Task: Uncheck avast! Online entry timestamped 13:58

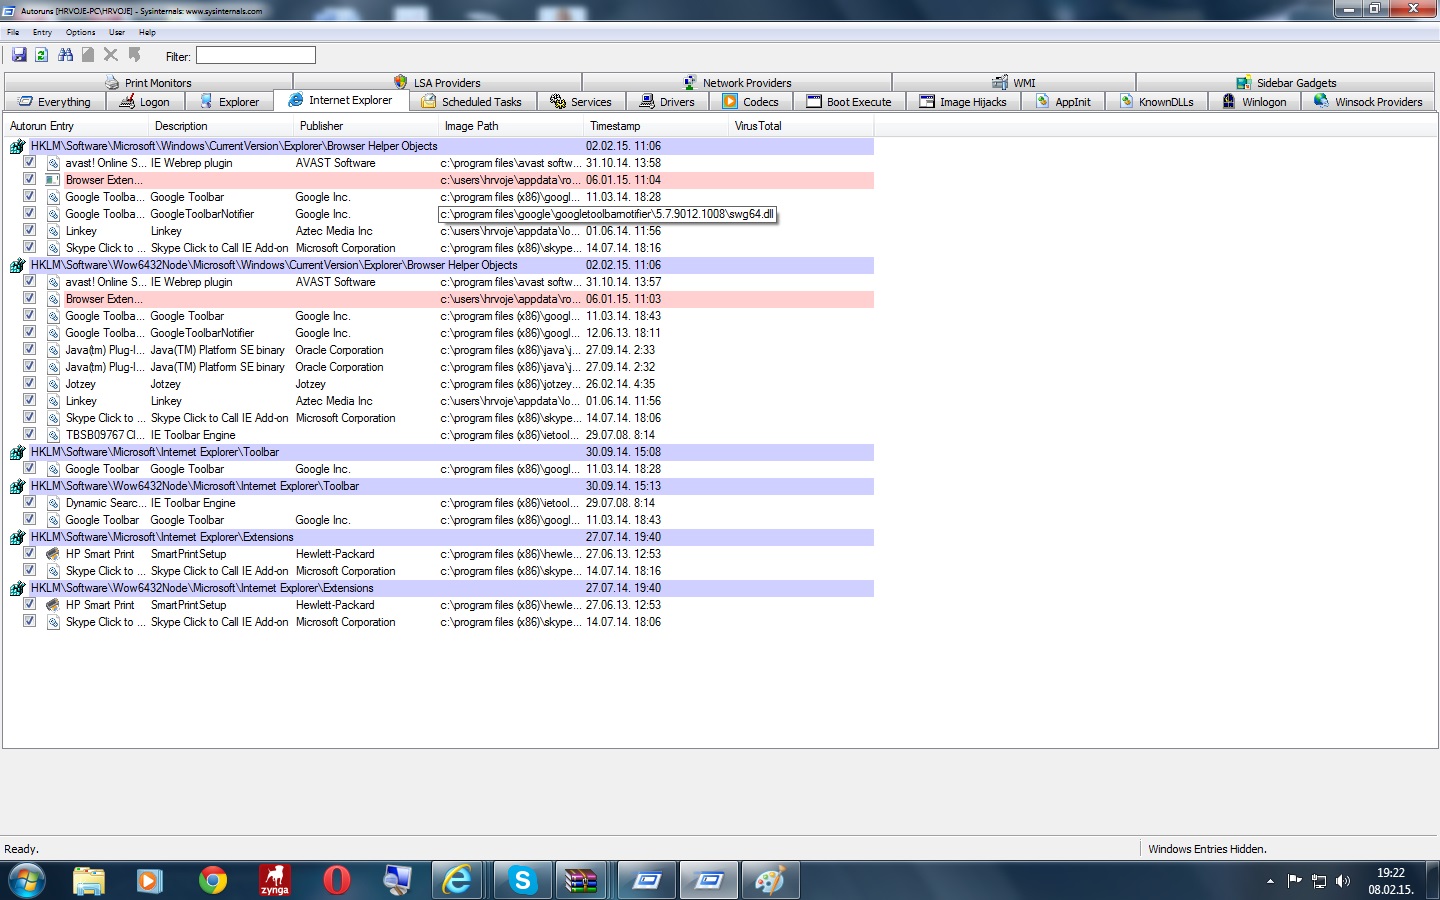Action: pos(30,162)
